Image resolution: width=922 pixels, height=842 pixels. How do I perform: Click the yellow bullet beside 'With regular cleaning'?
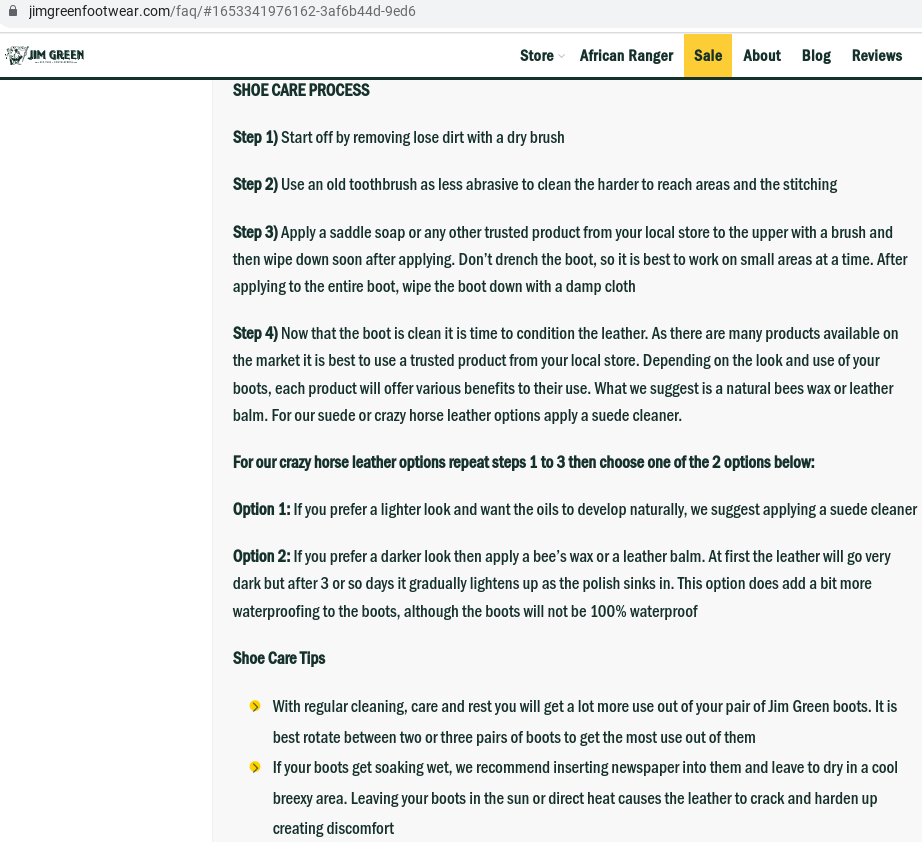(x=255, y=706)
